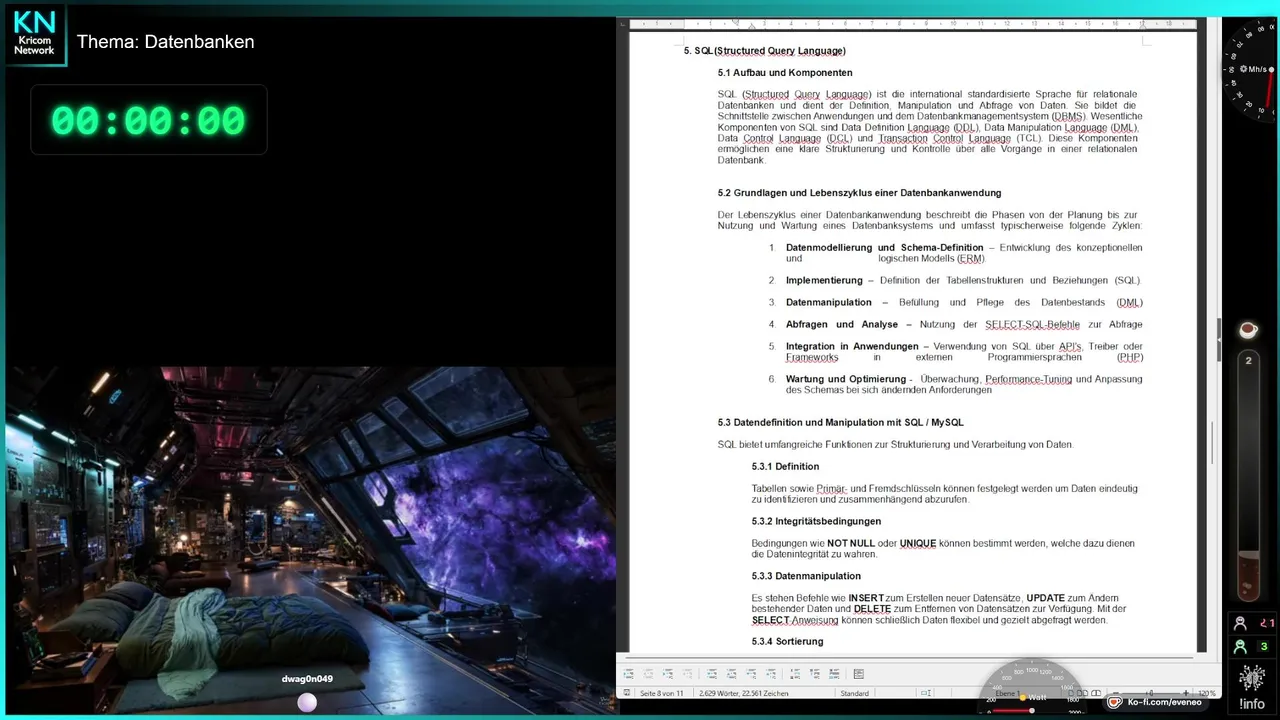Click the zoom out minus button
1280x720 pixels.
1117,693
